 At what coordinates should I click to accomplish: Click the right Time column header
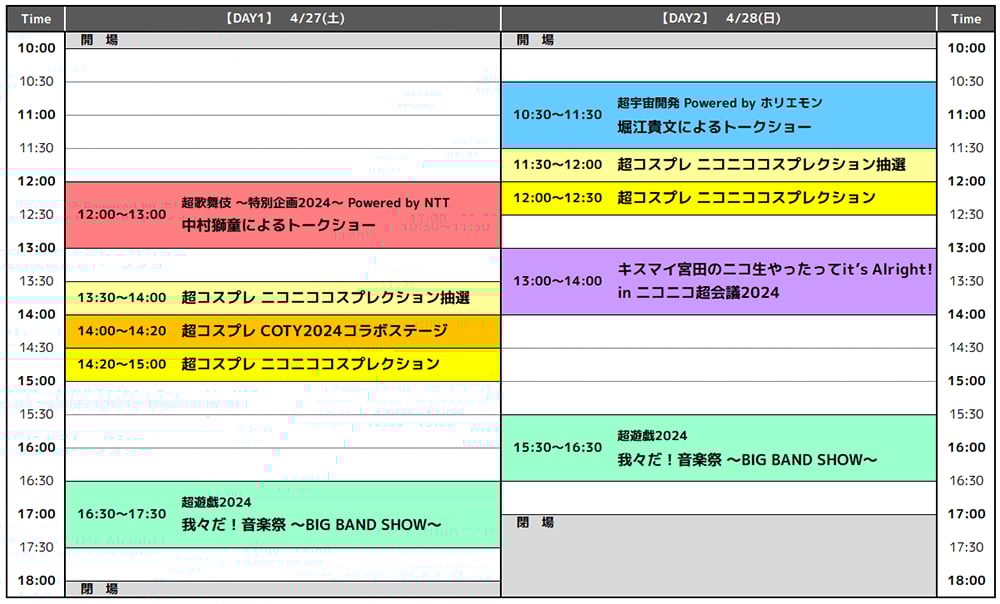coord(966,18)
